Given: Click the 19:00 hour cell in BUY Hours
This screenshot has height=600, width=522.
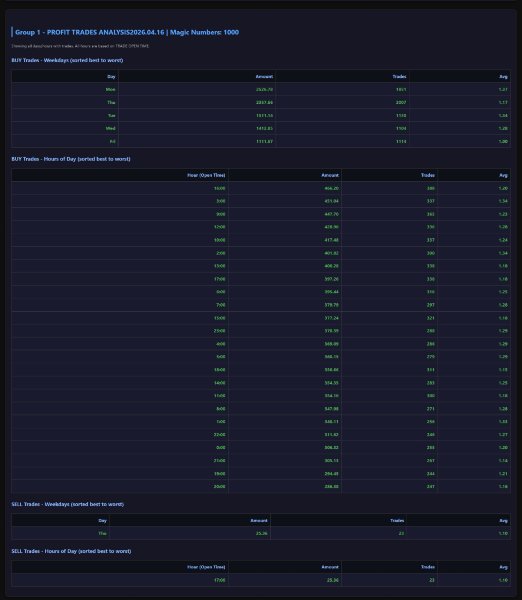Looking at the screenshot, I should 120,474.
